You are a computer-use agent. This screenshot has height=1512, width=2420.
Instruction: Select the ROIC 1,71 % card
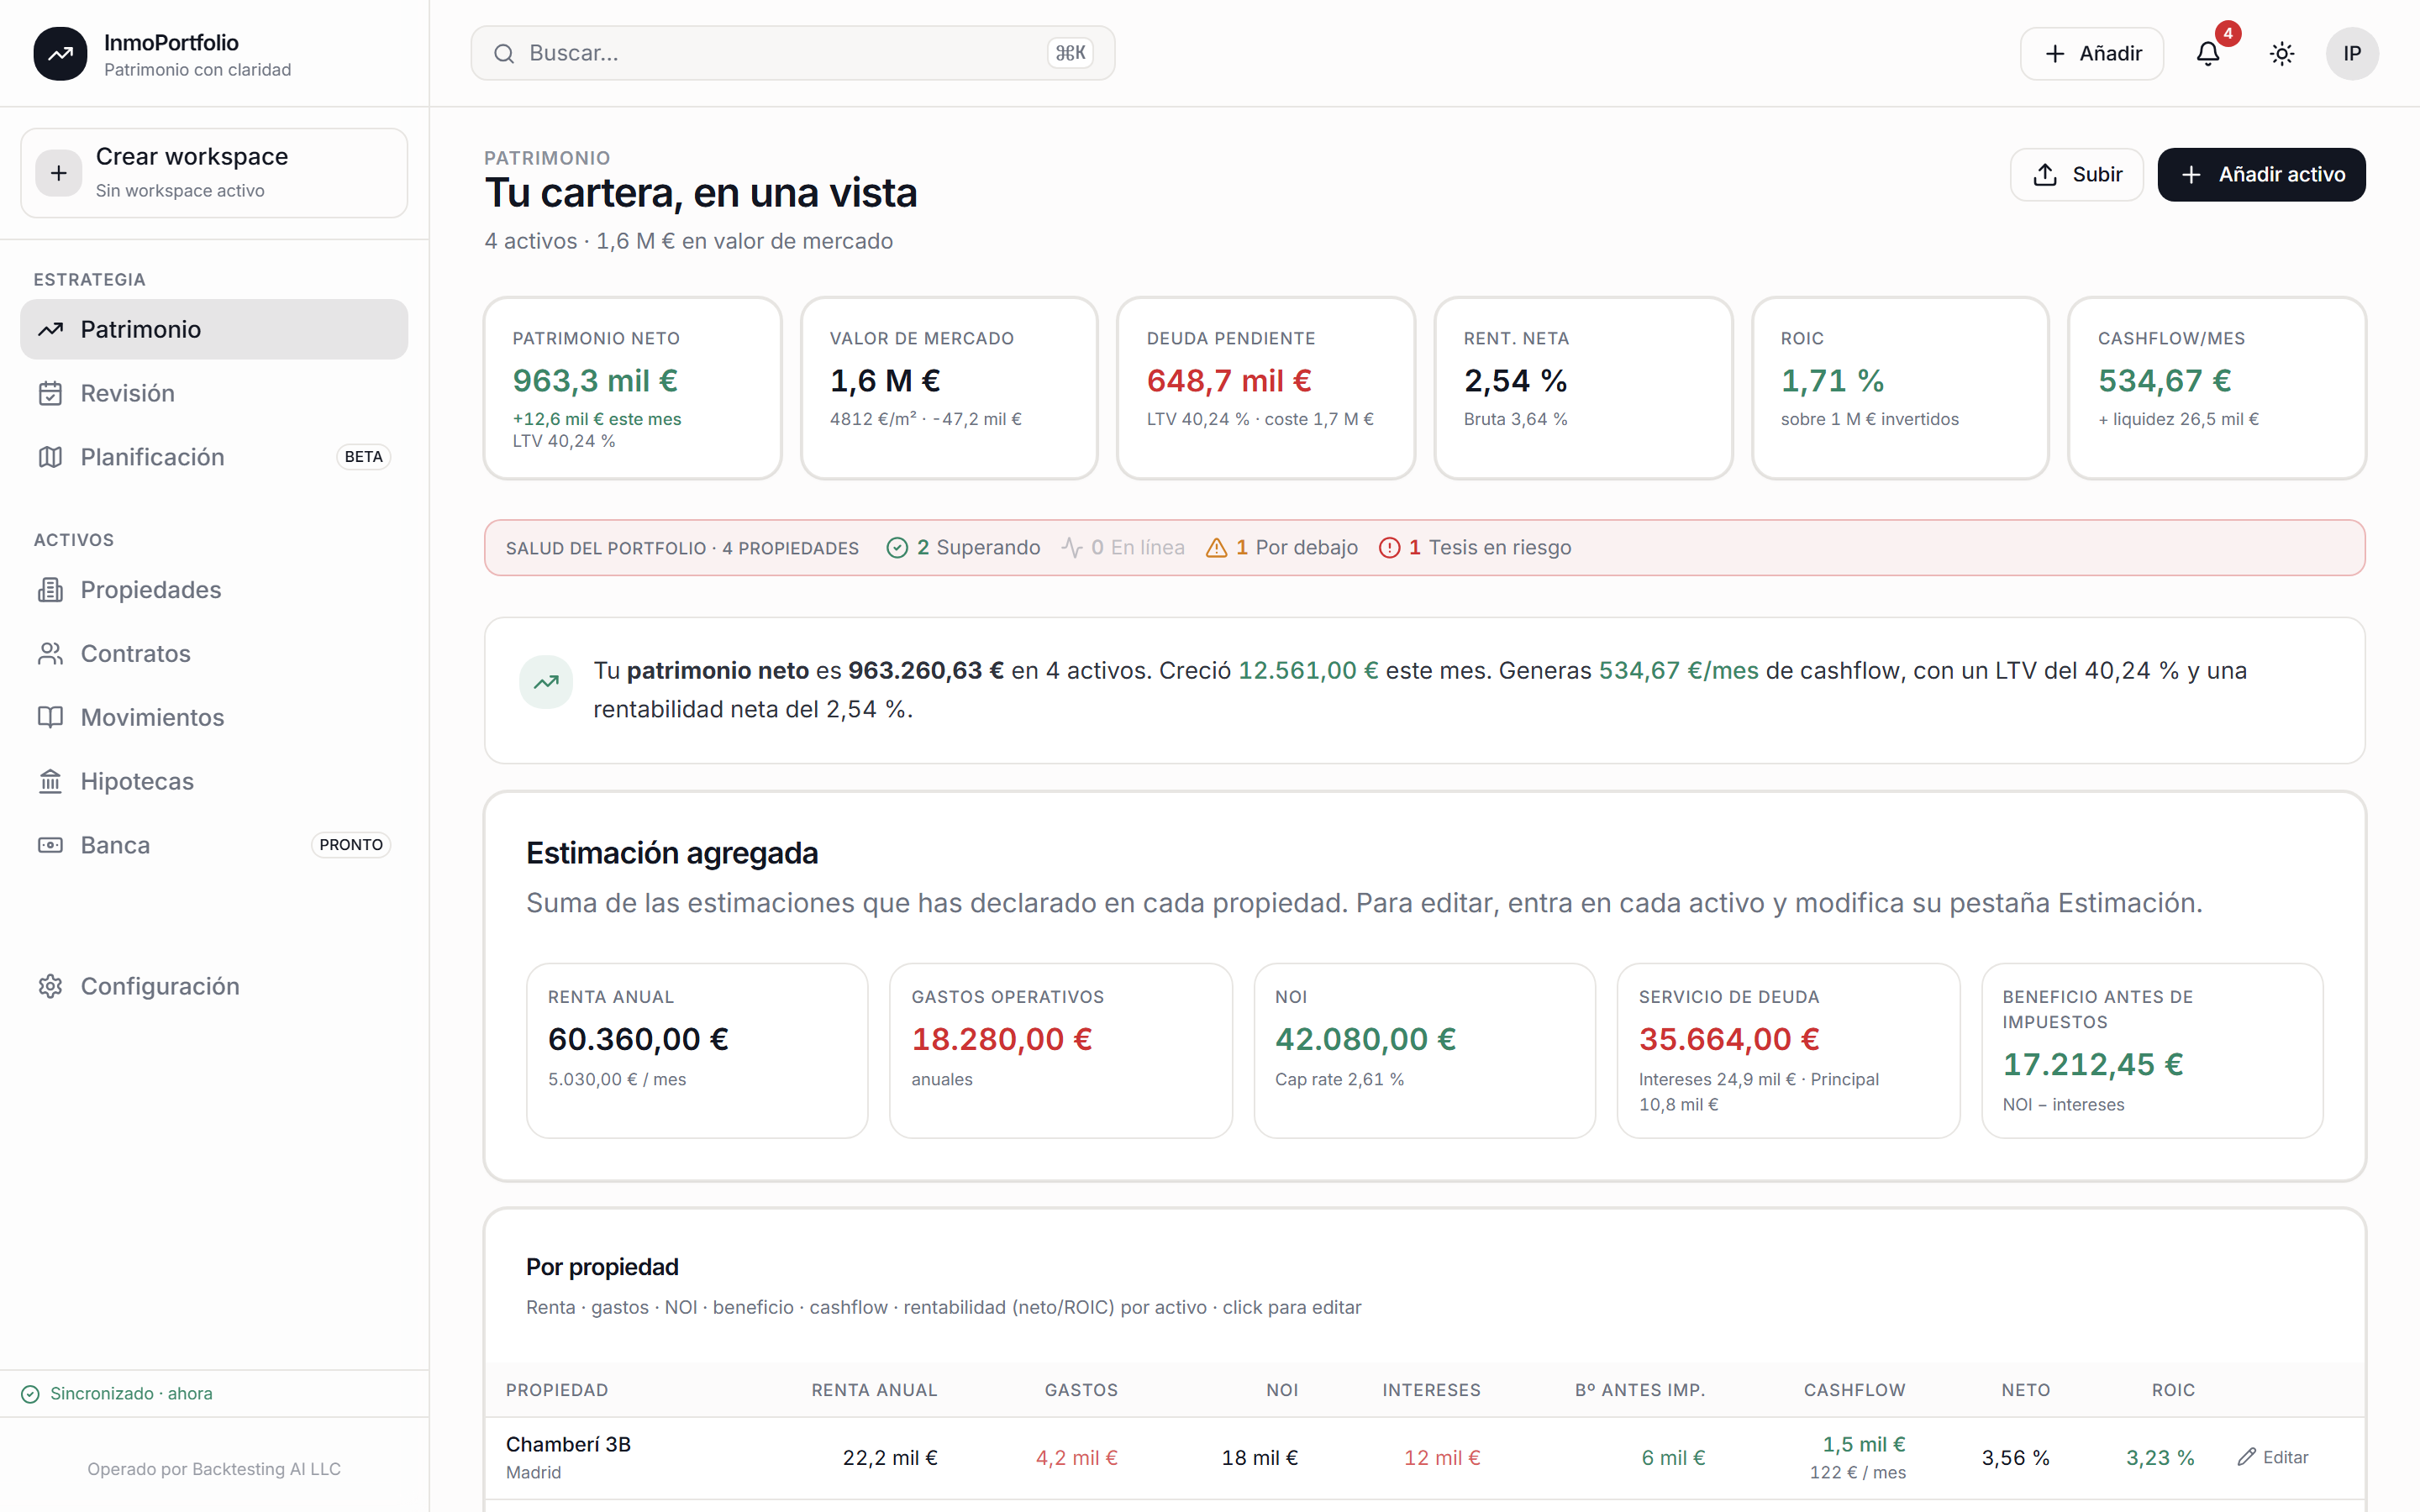(x=1900, y=388)
